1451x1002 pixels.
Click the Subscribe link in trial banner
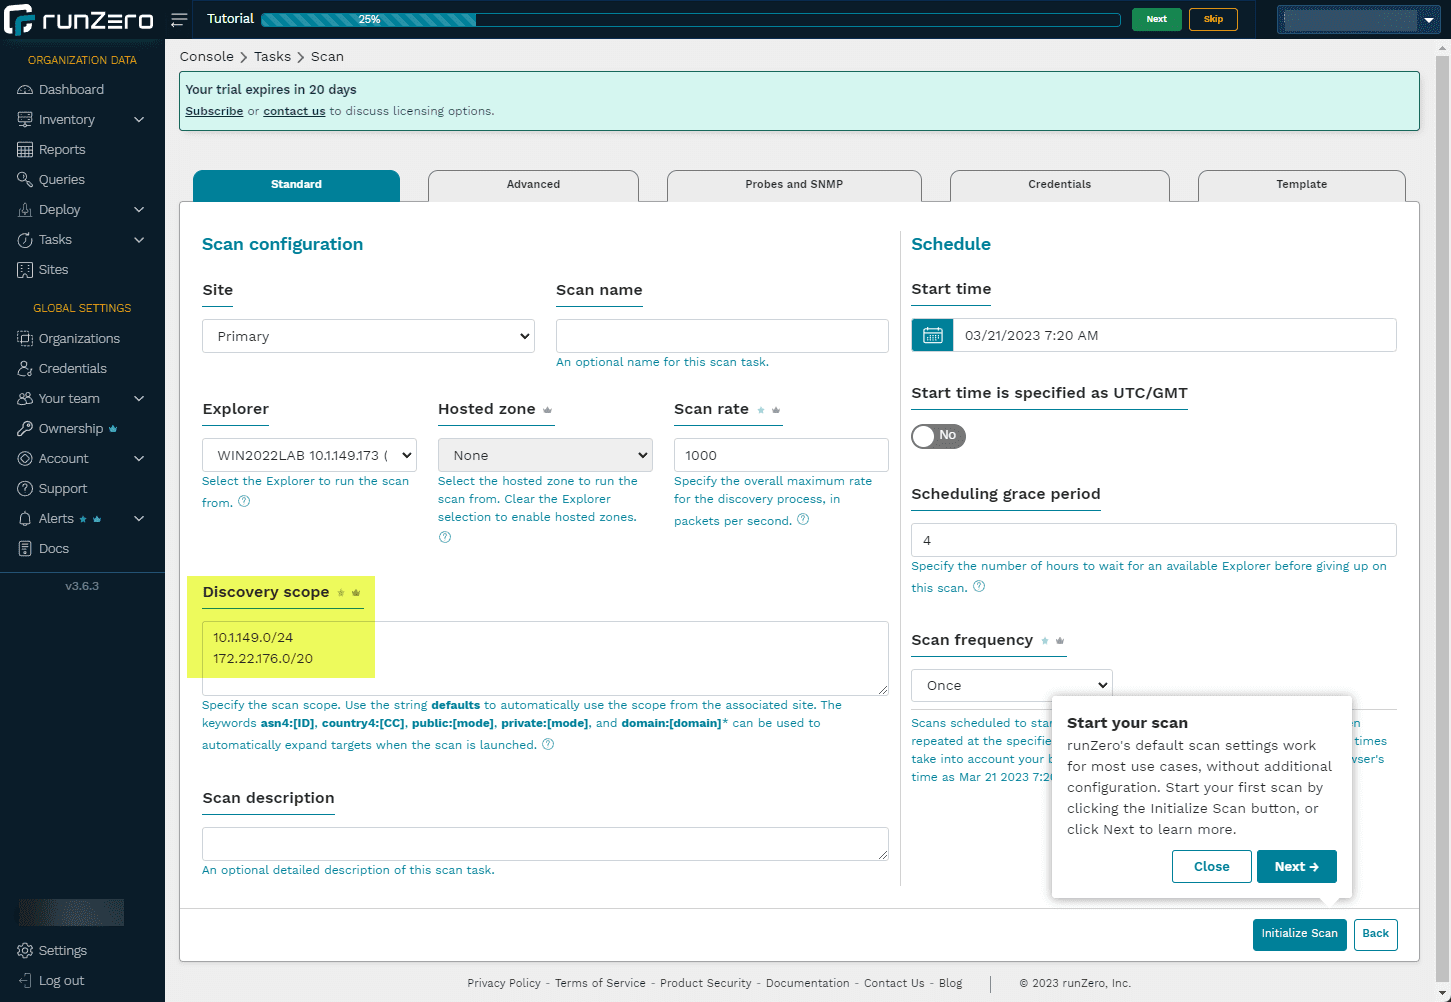point(214,111)
